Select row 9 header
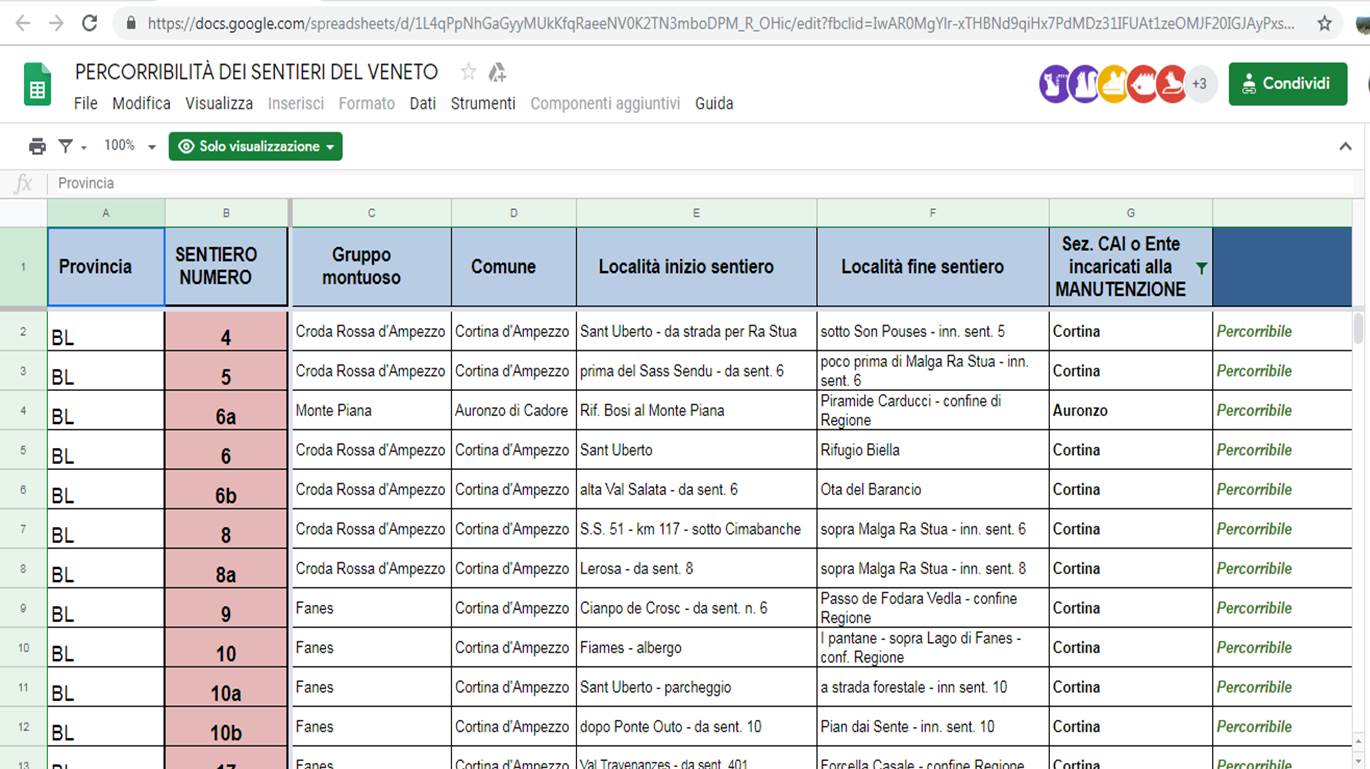The width and height of the screenshot is (1370, 769). [23, 608]
